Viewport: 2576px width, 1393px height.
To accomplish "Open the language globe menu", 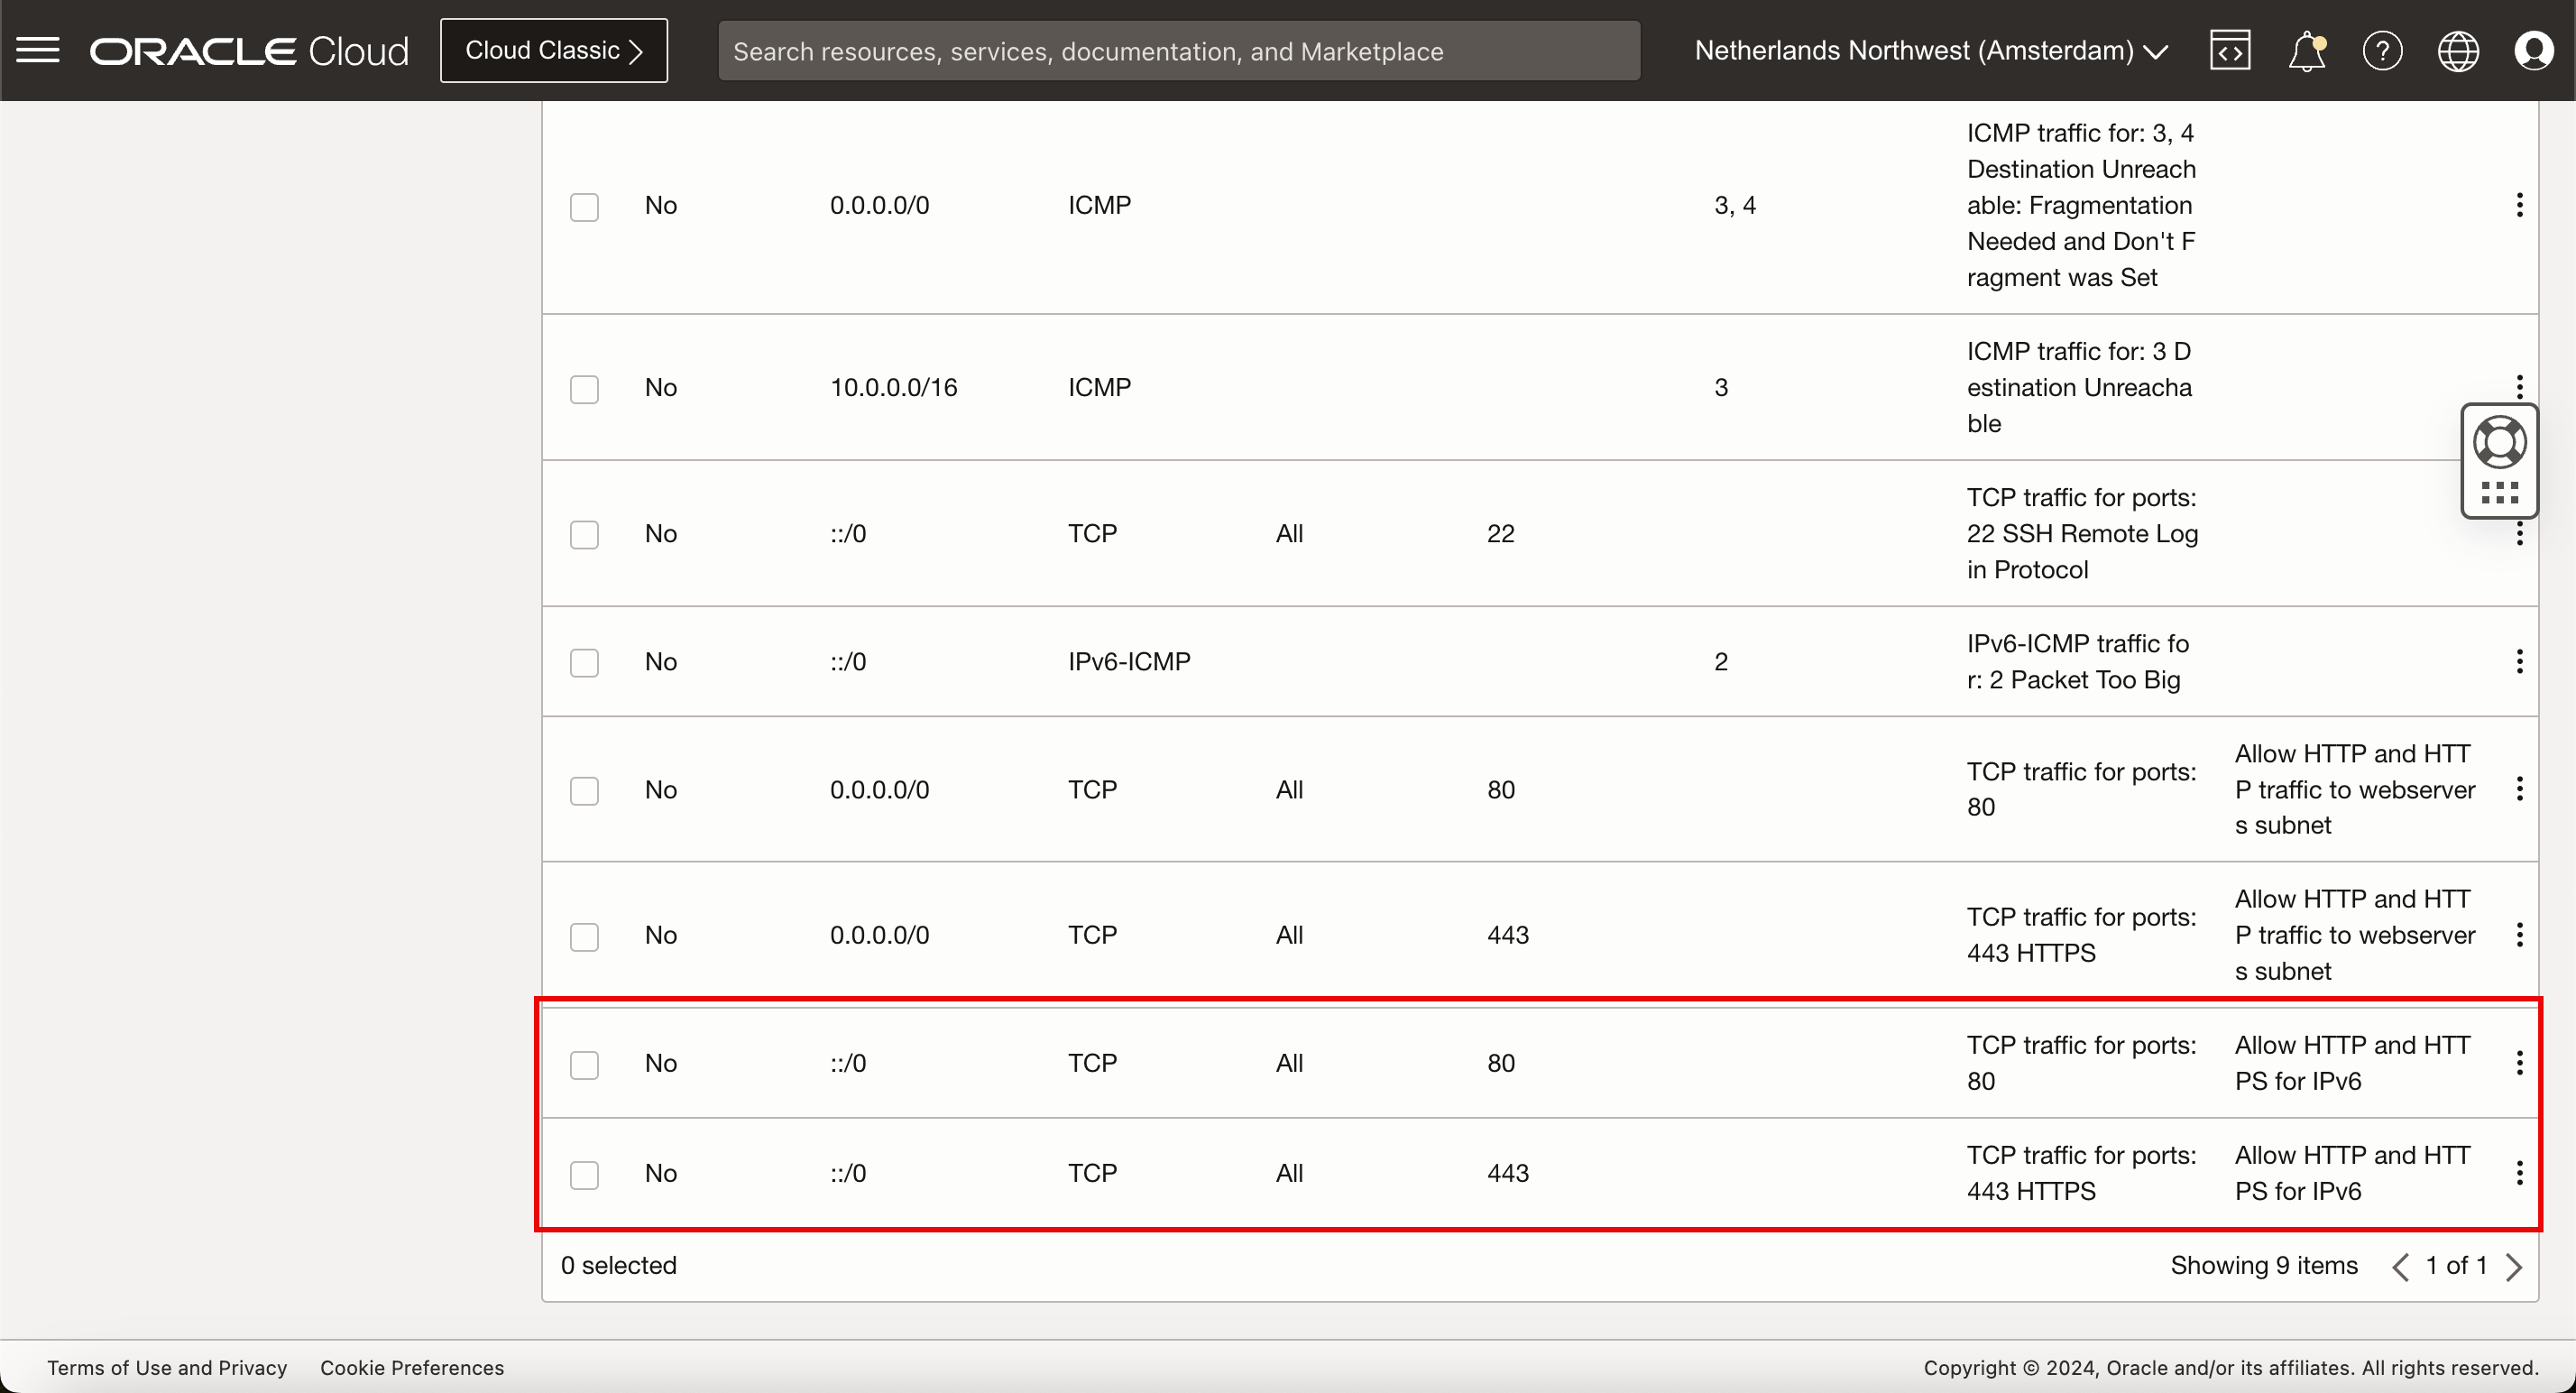I will [2458, 51].
